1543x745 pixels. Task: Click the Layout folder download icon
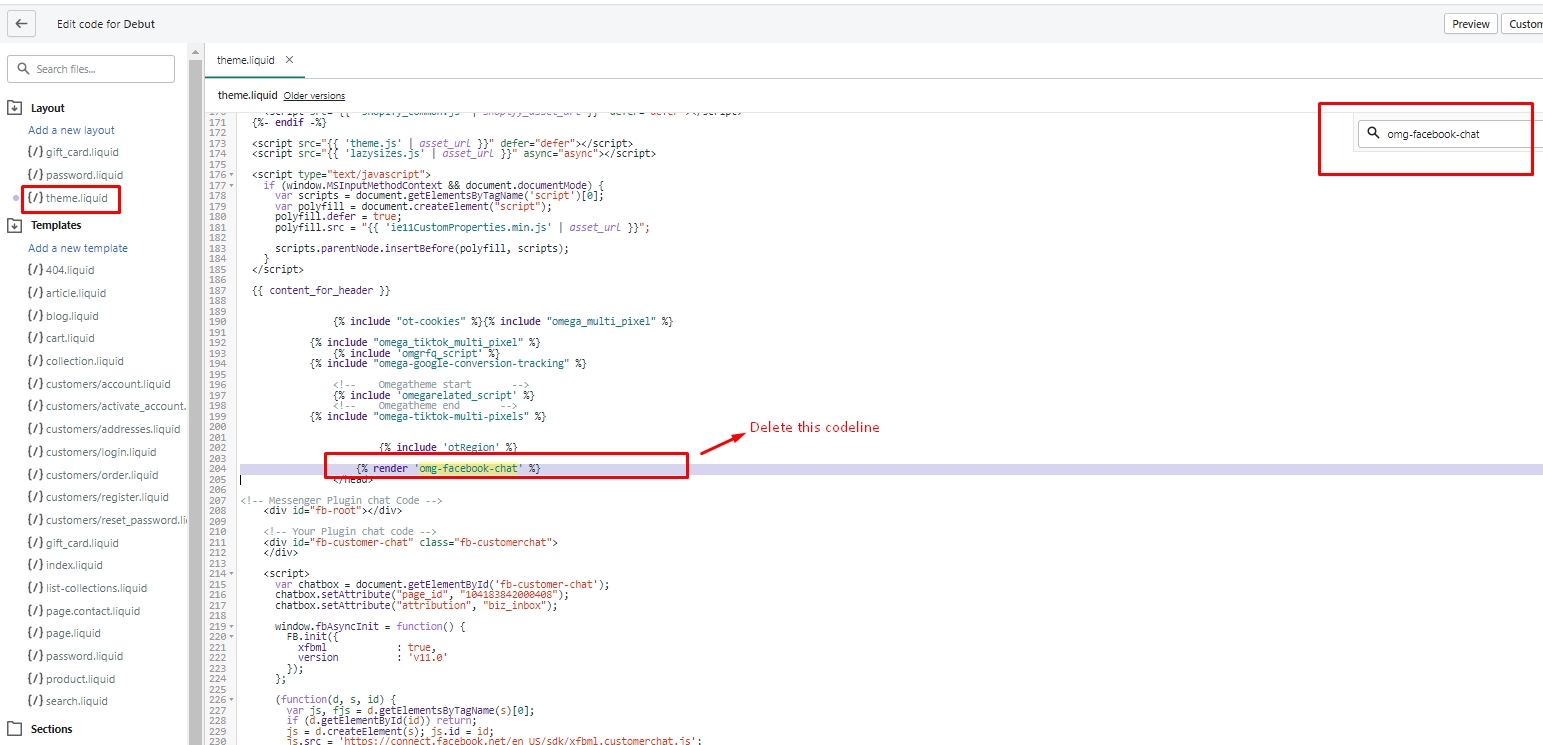coord(15,108)
